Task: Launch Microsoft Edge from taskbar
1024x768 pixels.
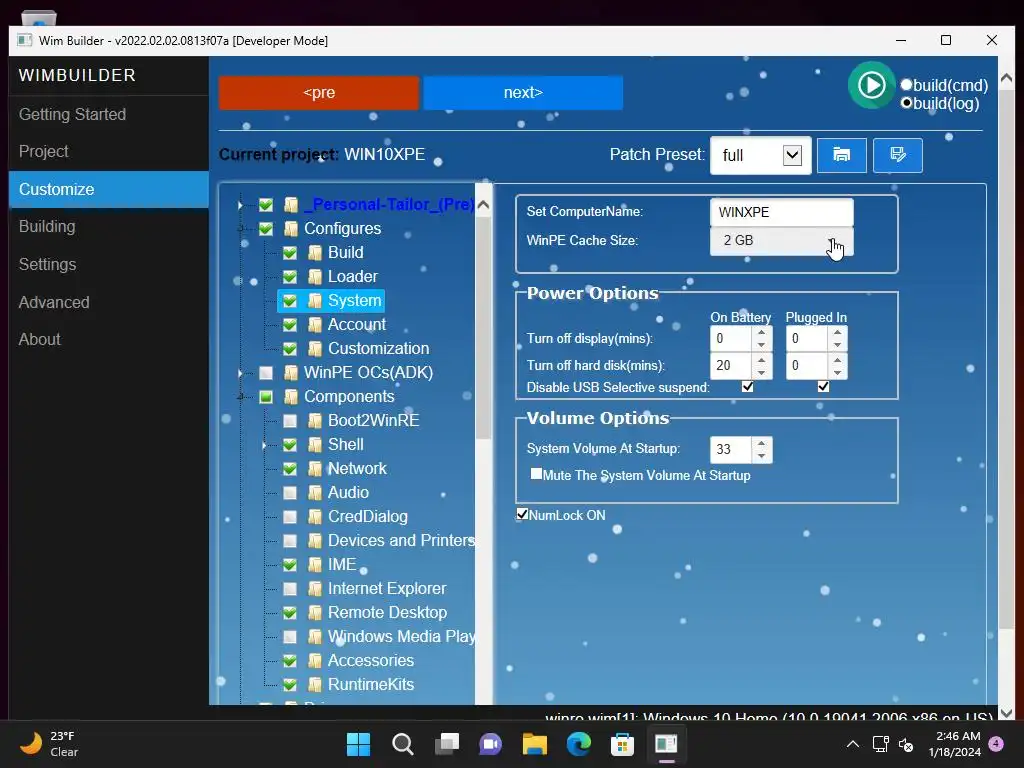Action: tap(579, 744)
